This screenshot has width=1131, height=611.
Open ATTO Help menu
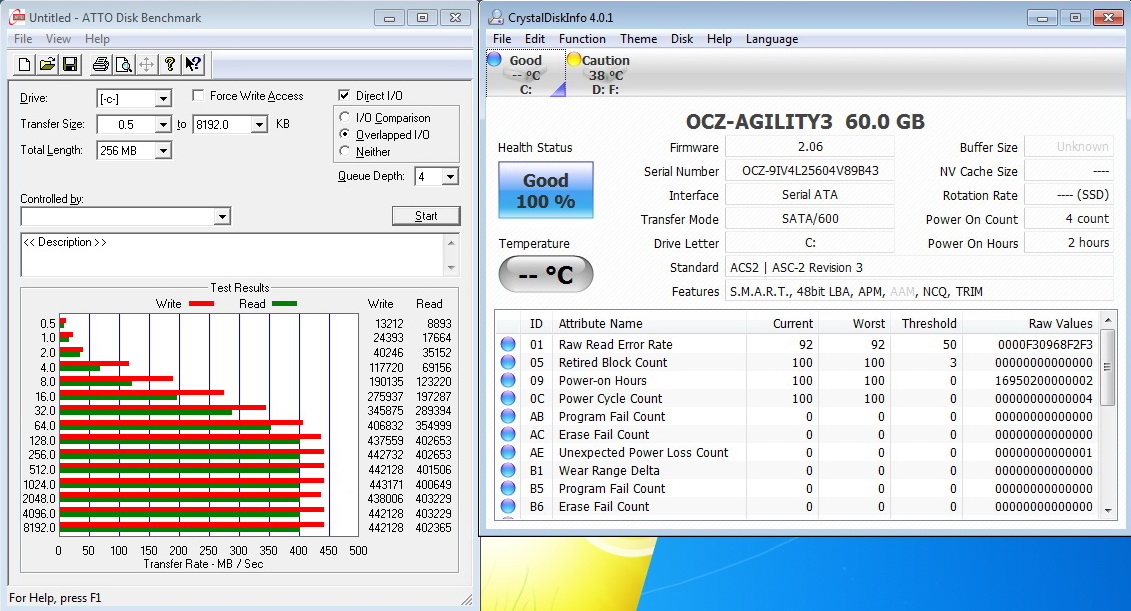pyautogui.click(x=97, y=39)
